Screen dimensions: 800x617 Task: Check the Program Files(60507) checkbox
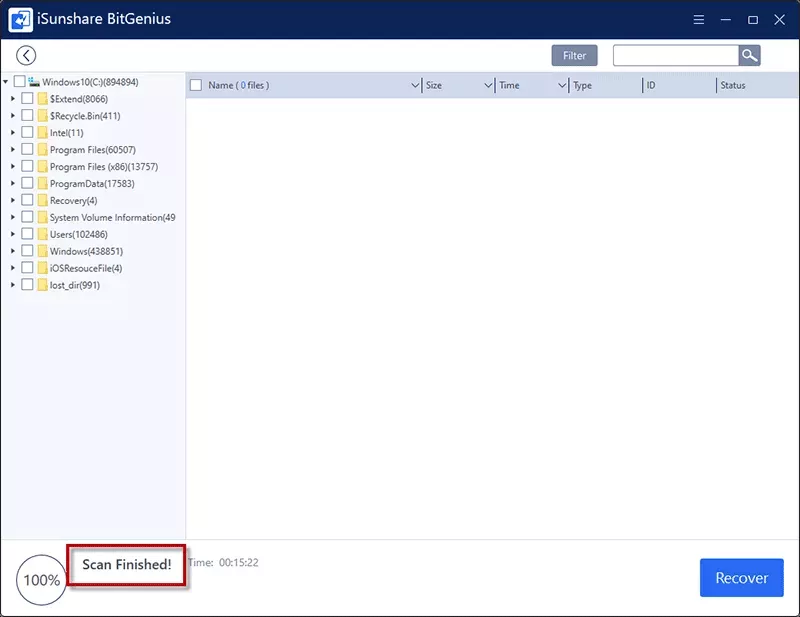[x=27, y=150]
